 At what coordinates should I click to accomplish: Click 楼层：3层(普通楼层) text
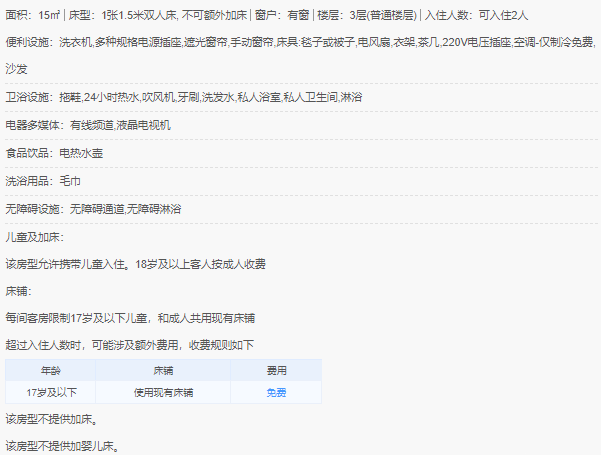(x=367, y=15)
